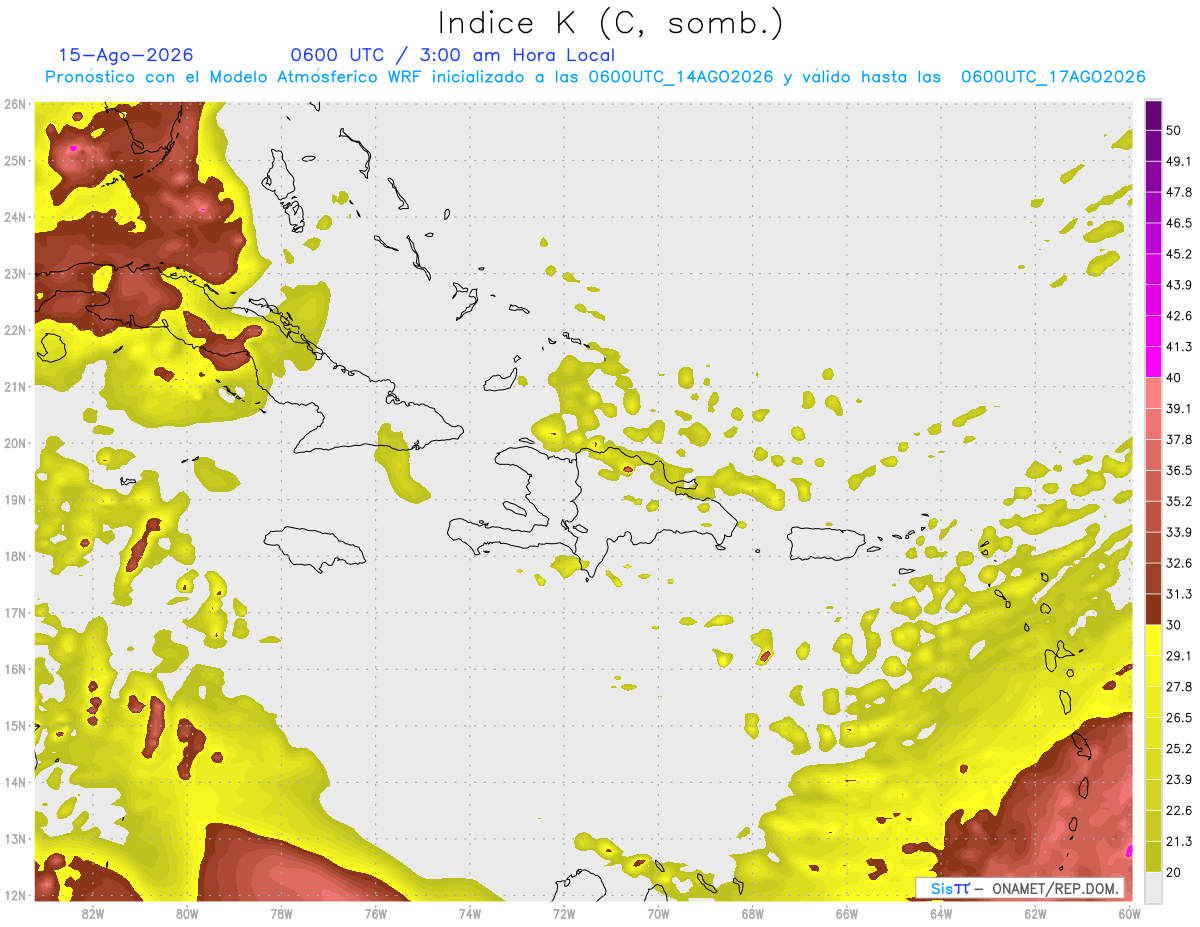Click the 74W longitude label
The width and height of the screenshot is (1200, 927).
[x=469, y=914]
